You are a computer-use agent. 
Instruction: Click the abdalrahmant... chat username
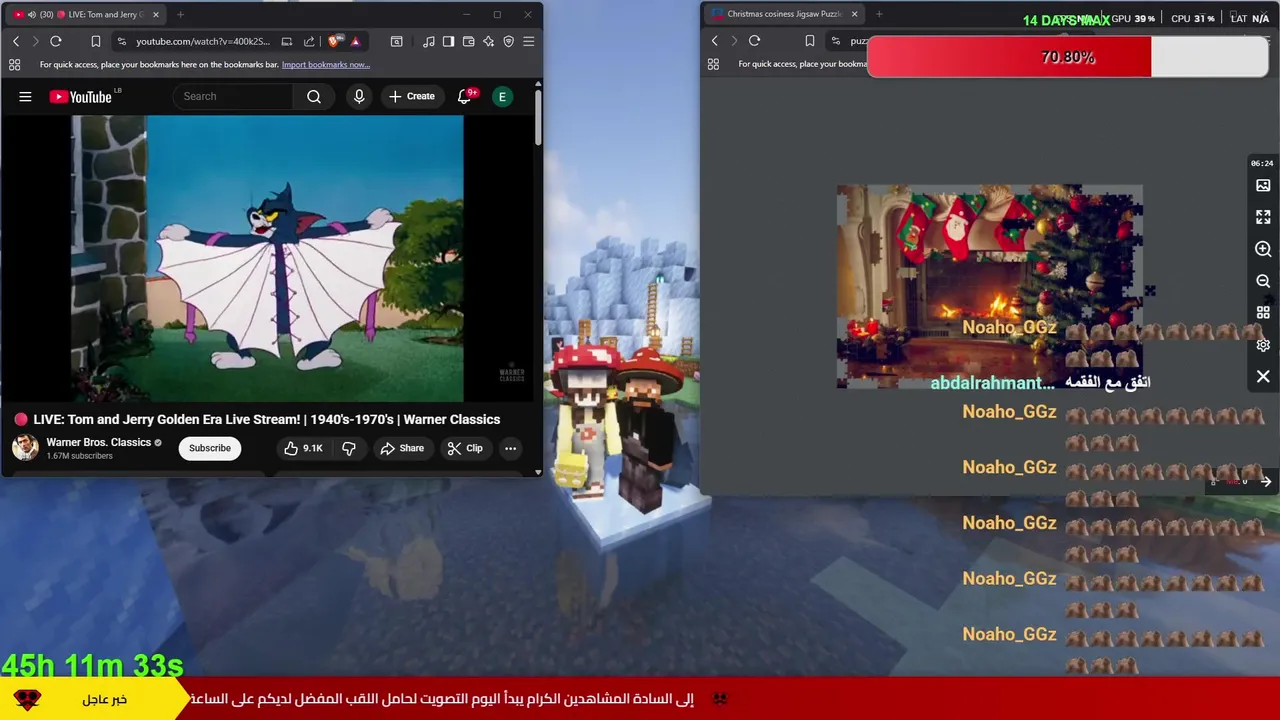coord(992,383)
